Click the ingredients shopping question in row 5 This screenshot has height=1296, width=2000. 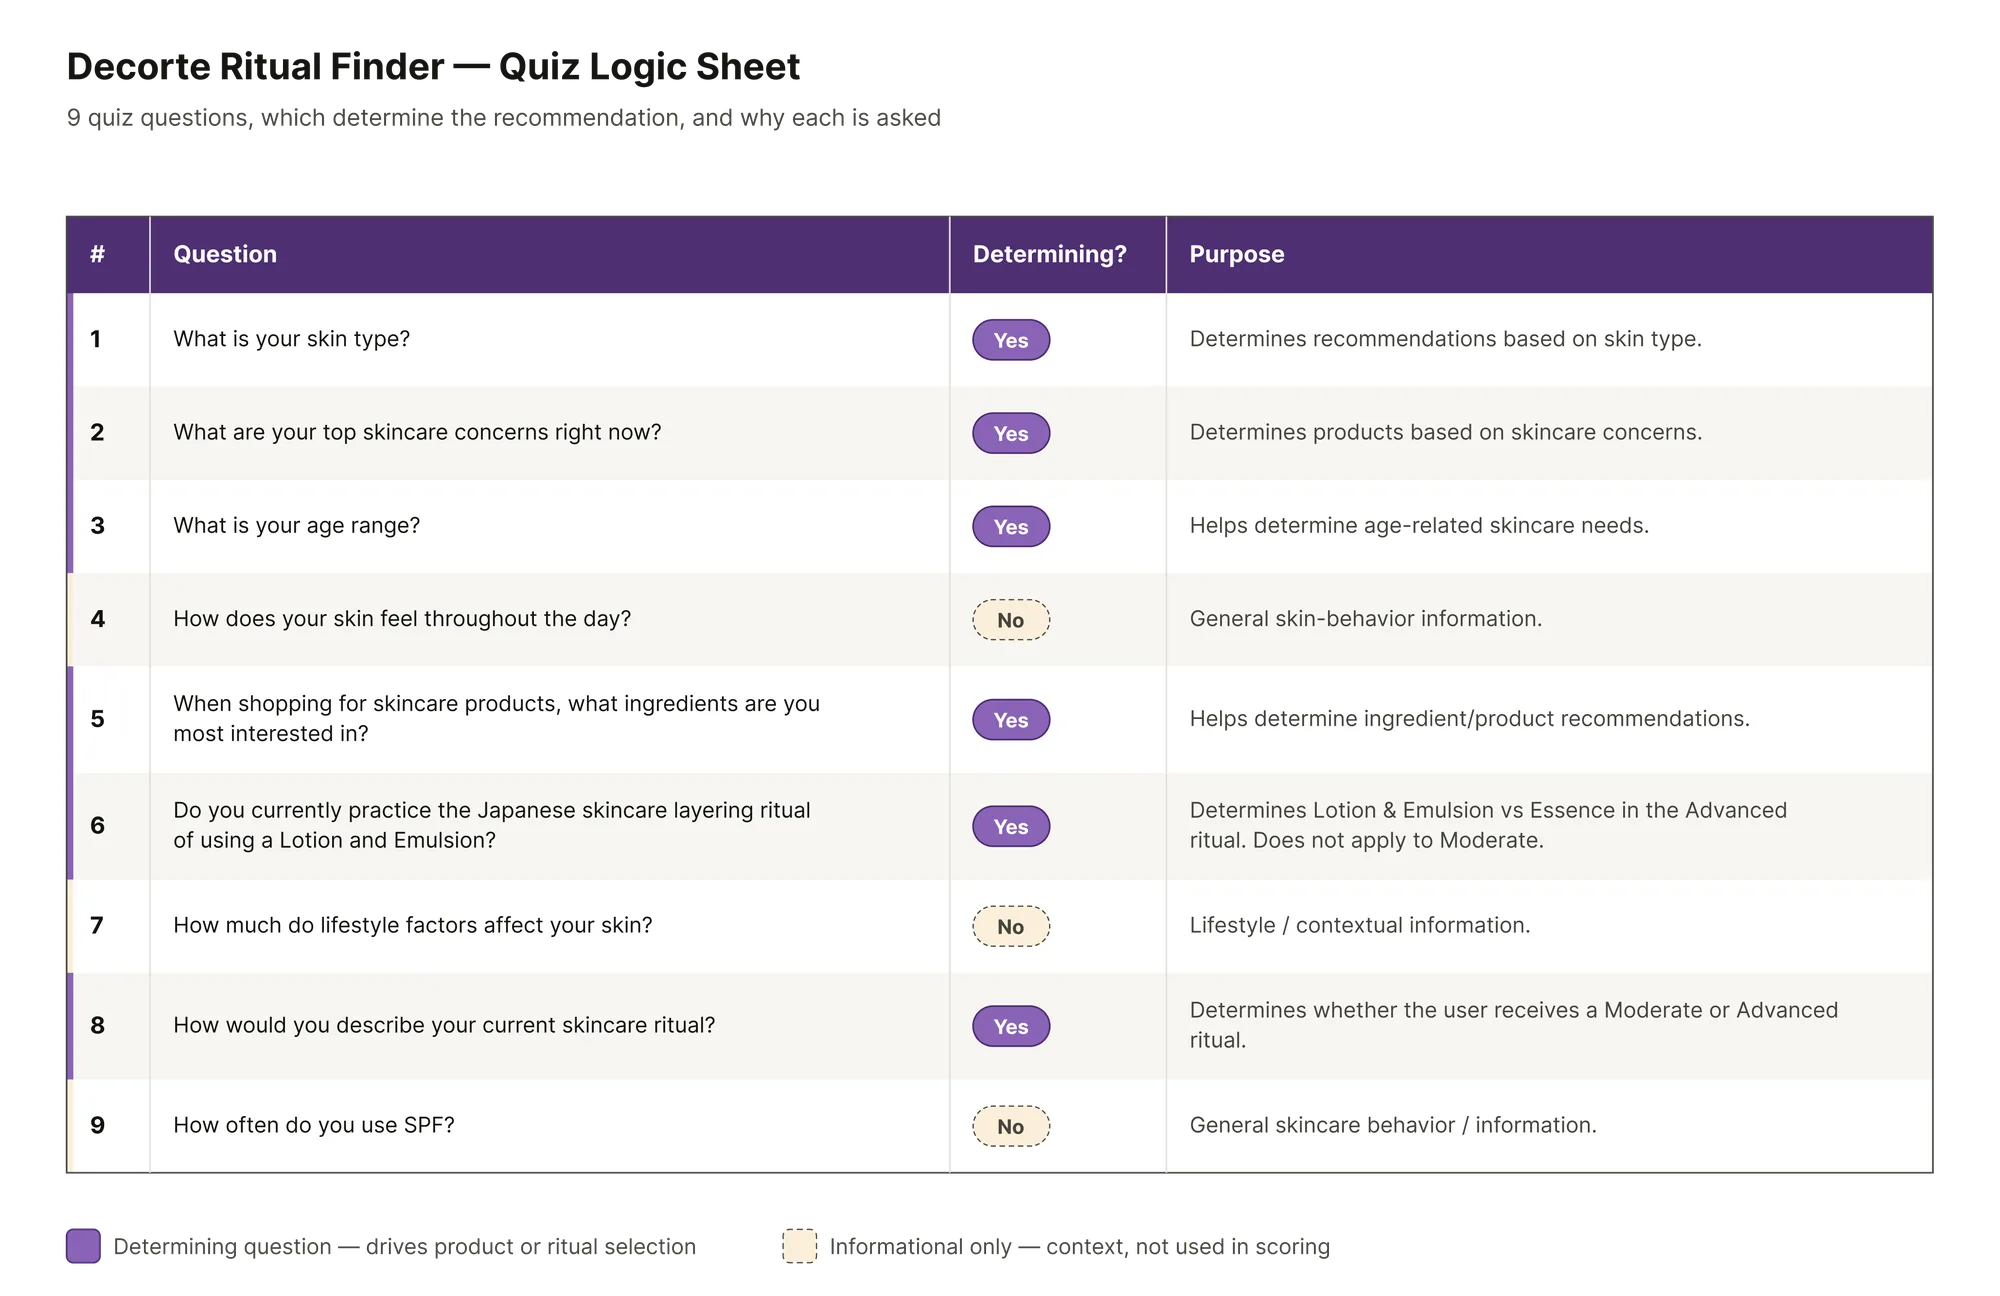(x=496, y=718)
